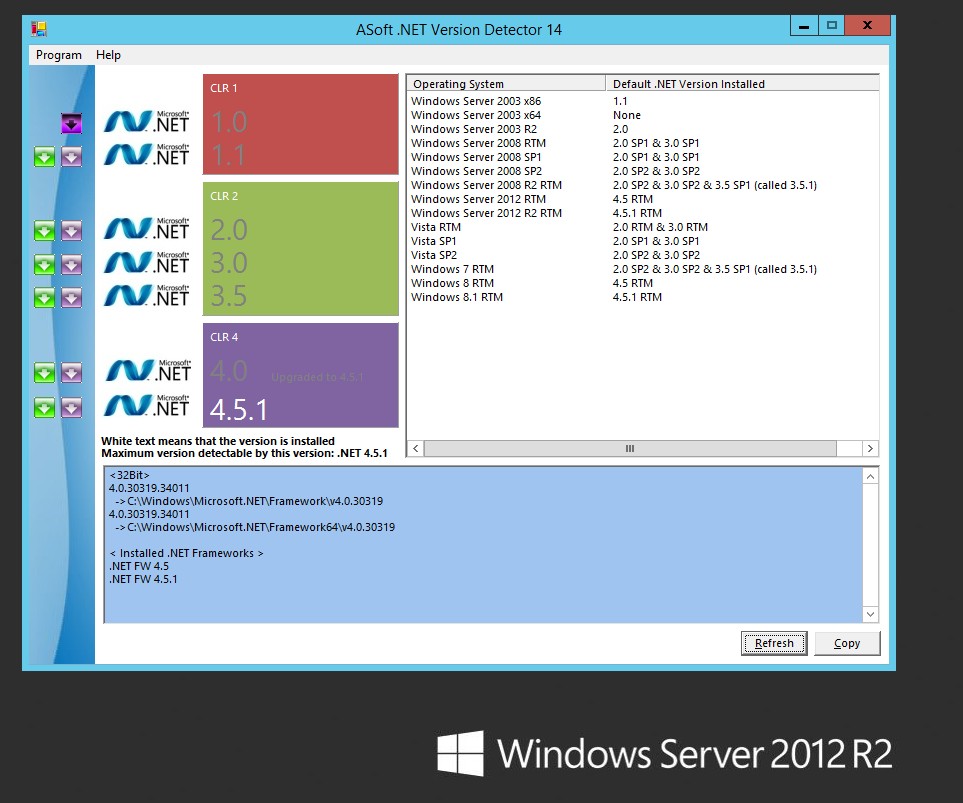Click the greyed 4.0 version in CLR 4 tile

coord(229,371)
